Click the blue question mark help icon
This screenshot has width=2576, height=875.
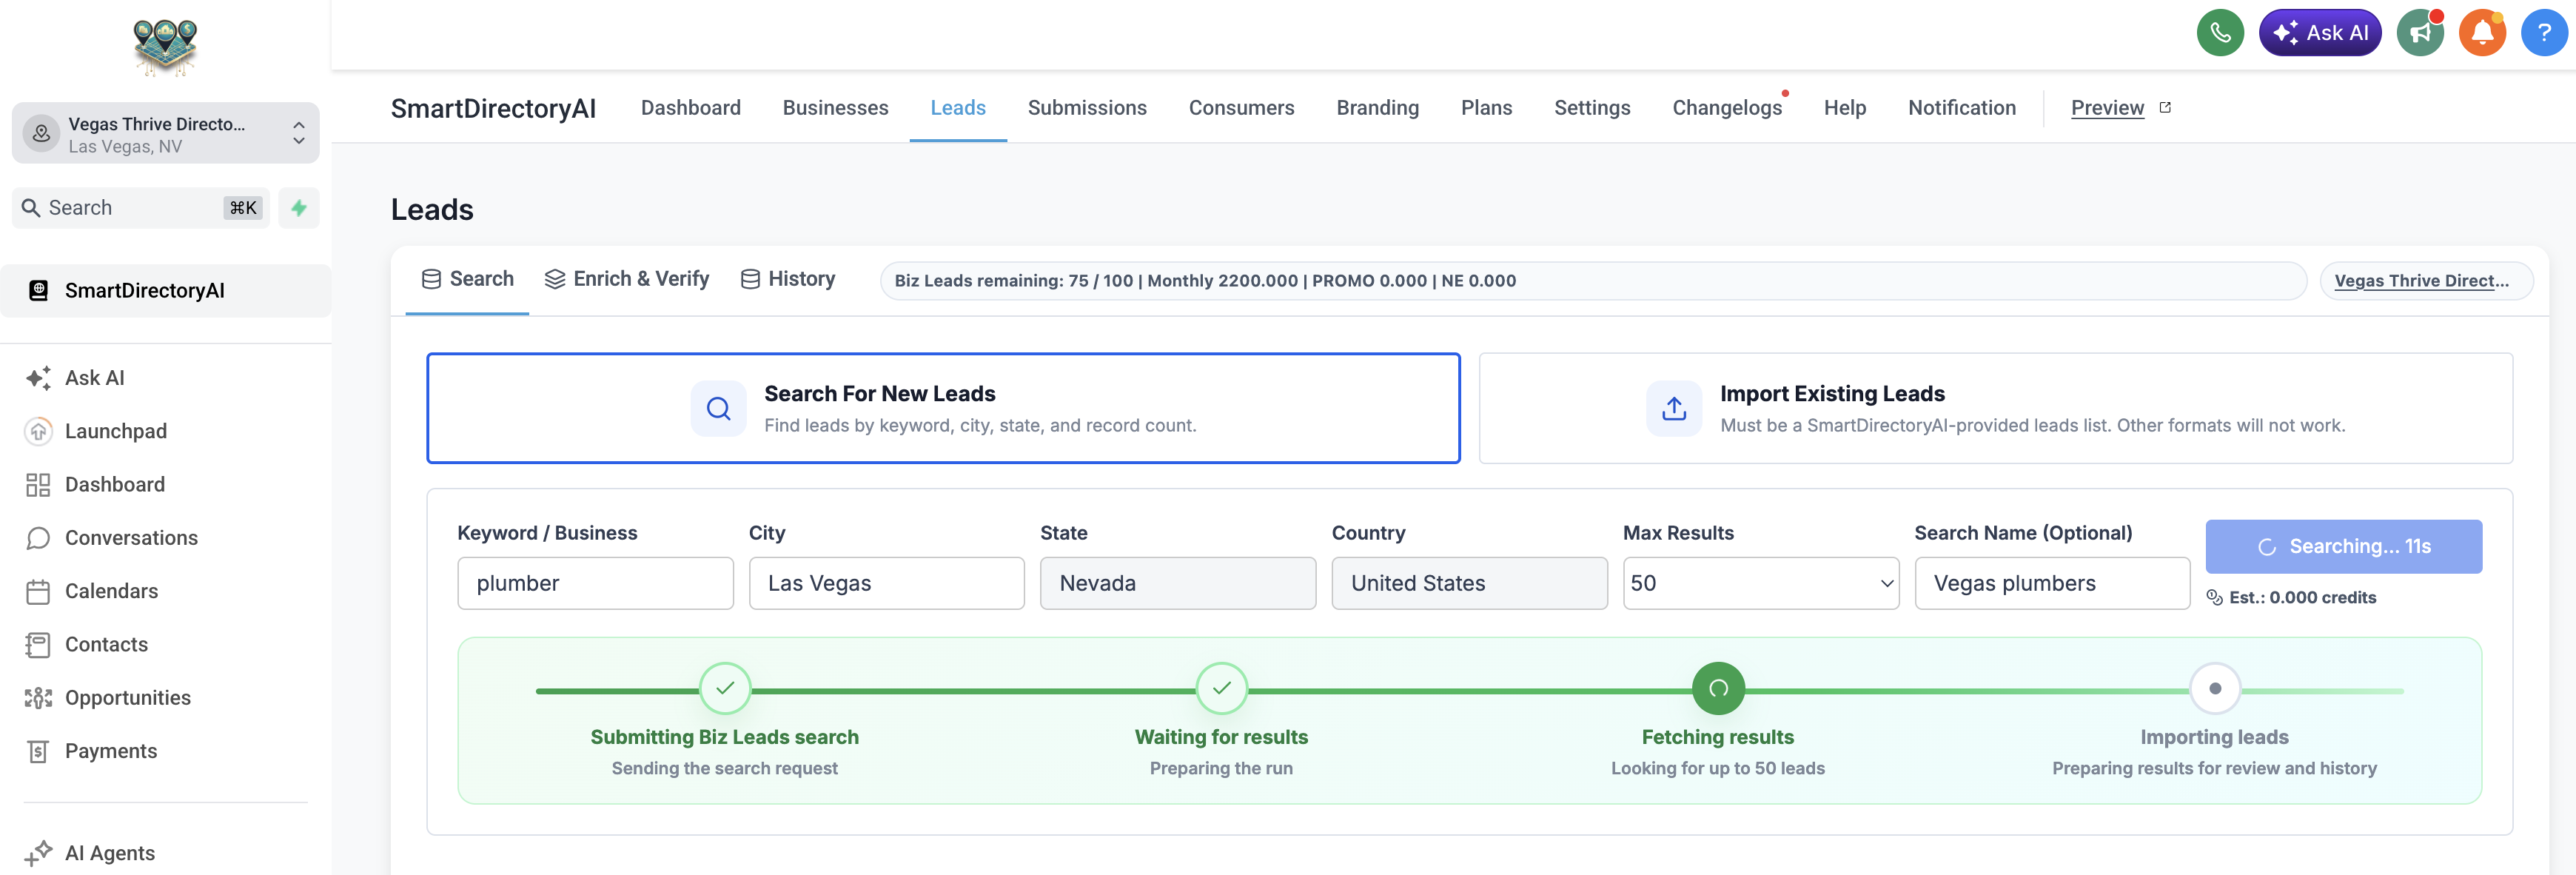point(2544,33)
